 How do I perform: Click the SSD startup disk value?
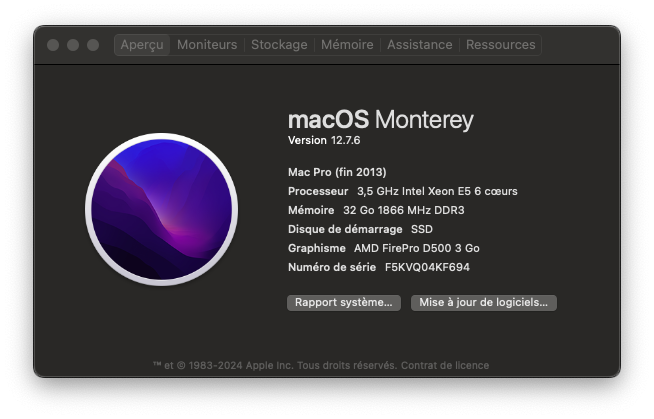[422, 229]
